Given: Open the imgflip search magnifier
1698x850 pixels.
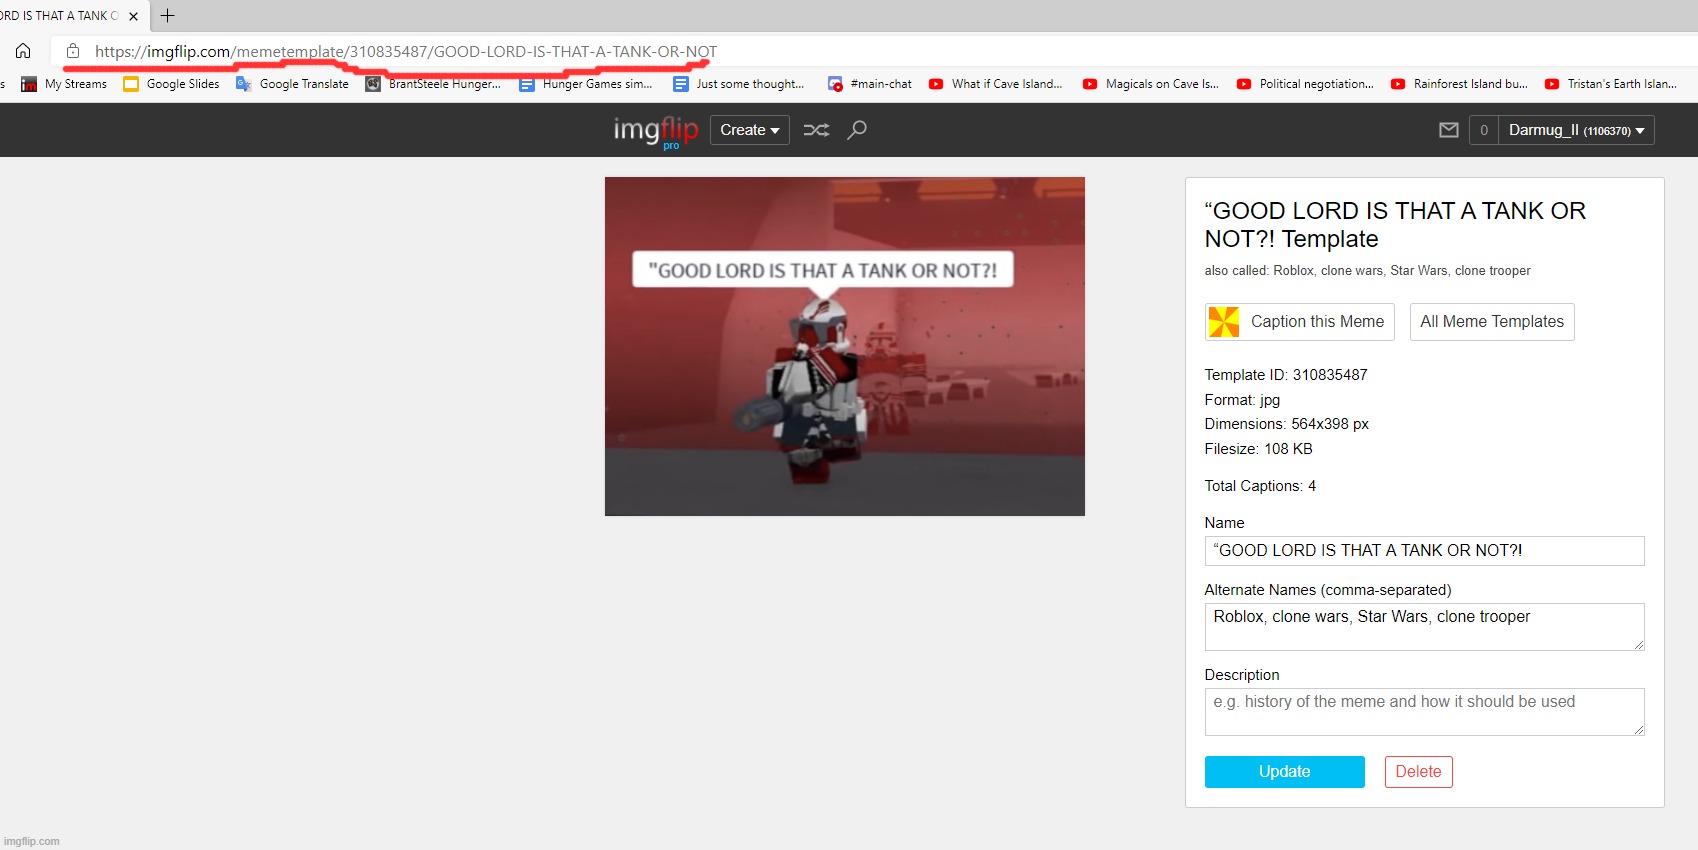Looking at the screenshot, I should click(857, 130).
